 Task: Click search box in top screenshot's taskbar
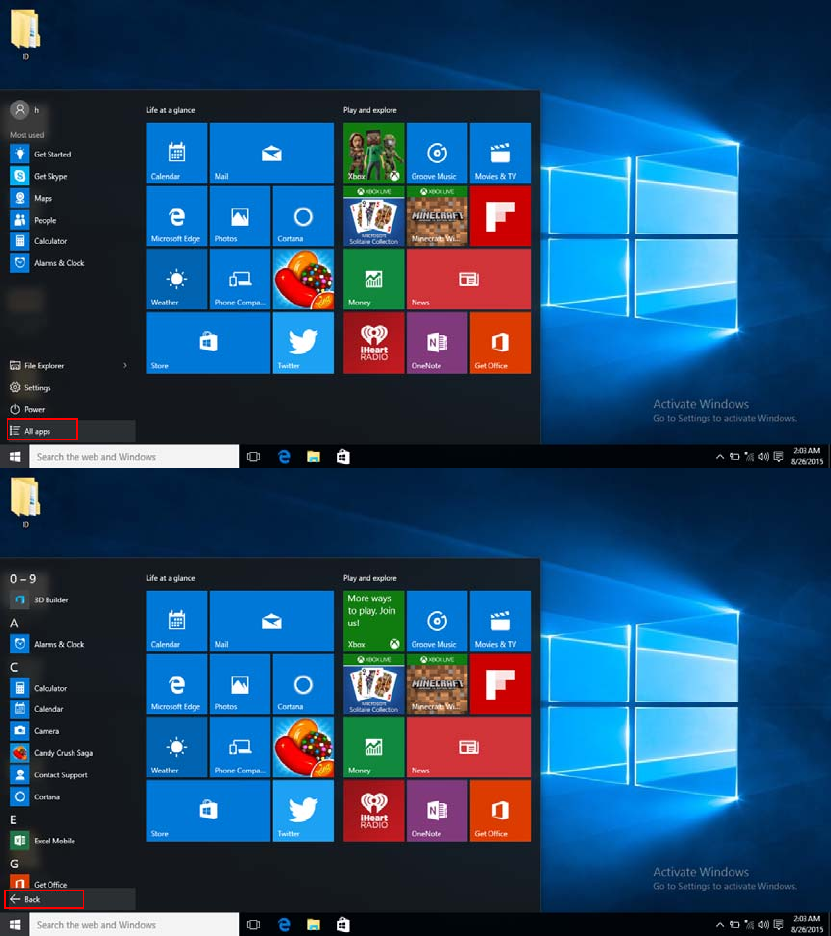(134, 457)
